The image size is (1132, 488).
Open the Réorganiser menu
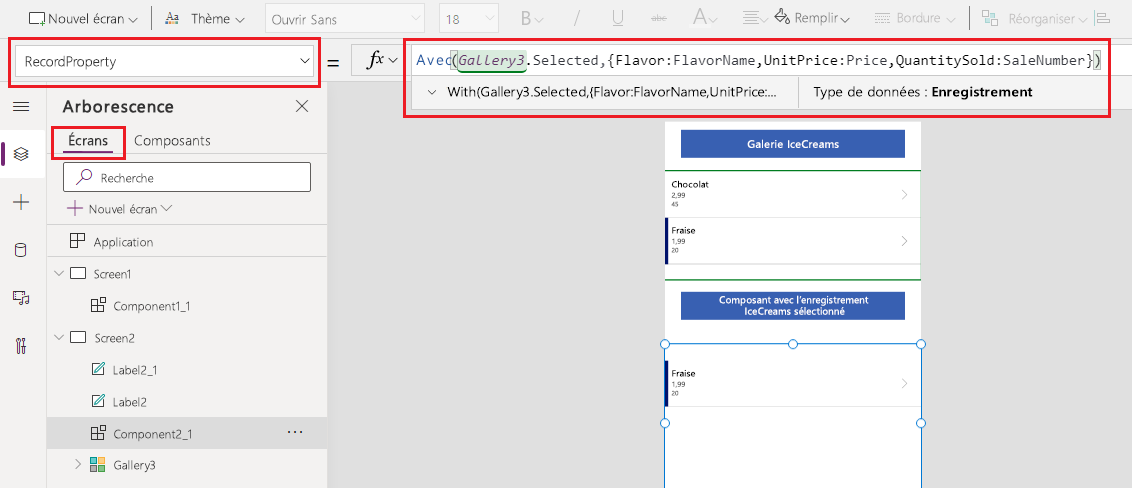pos(1035,19)
